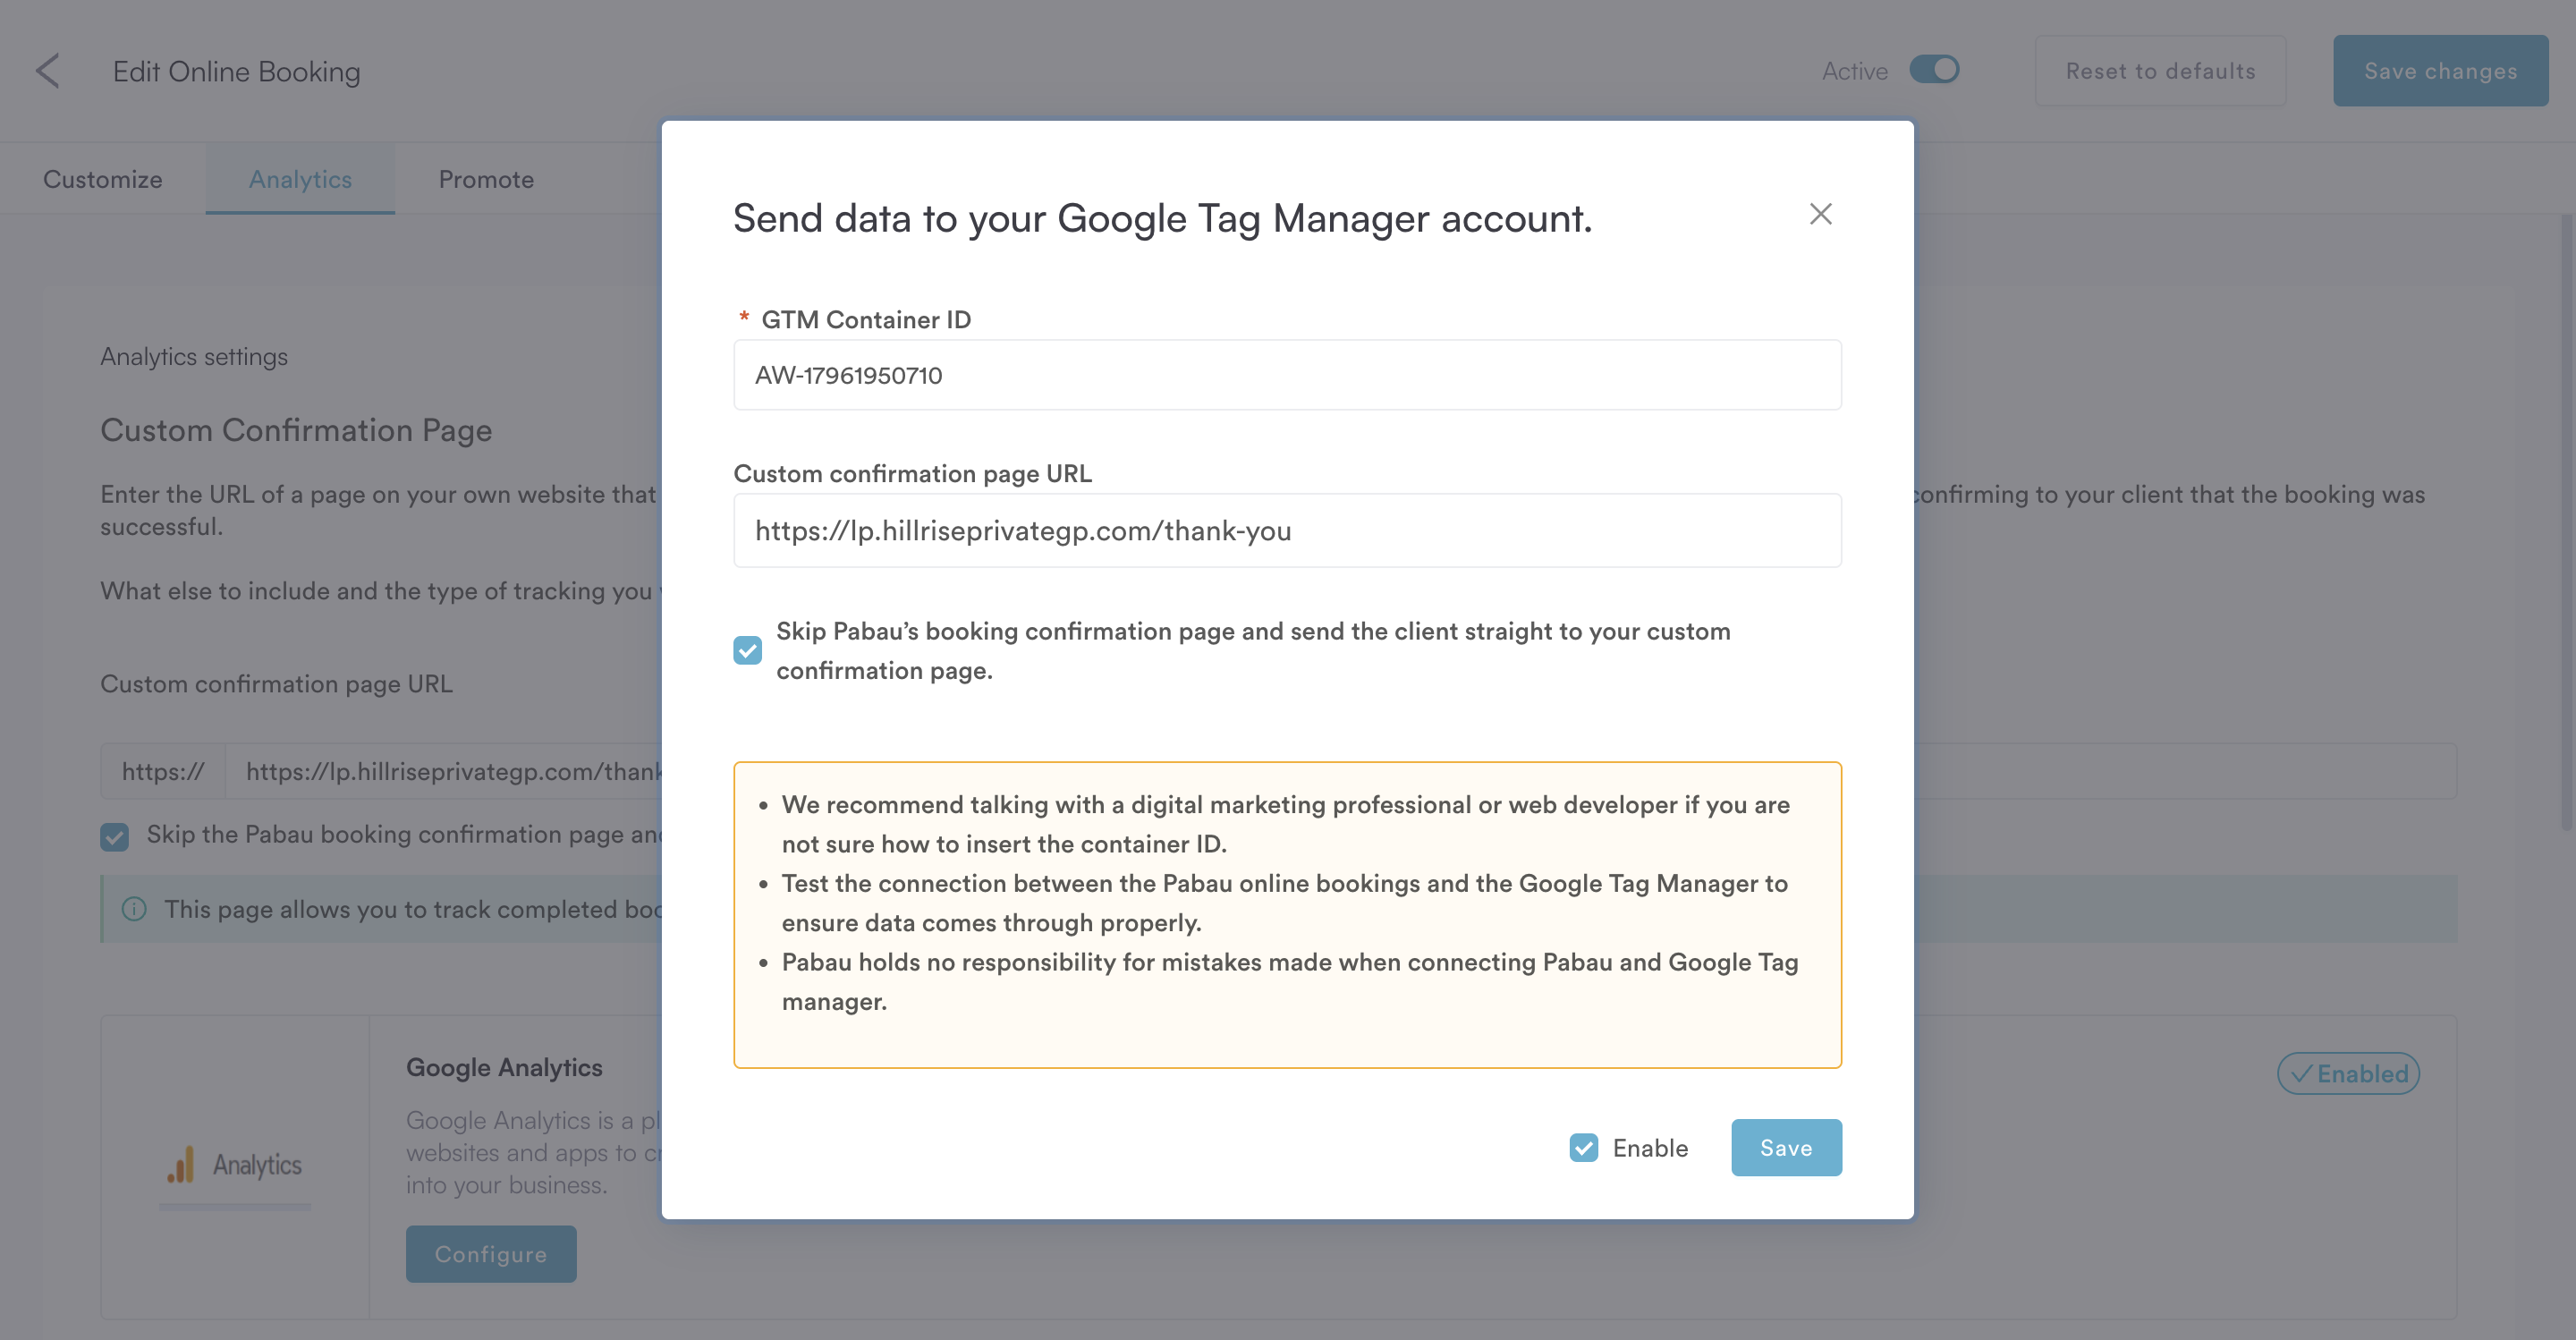Click the 'We recommend talking with a digital marketing professional' line
Image resolution: width=2576 pixels, height=1340 pixels.
pos(1286,824)
